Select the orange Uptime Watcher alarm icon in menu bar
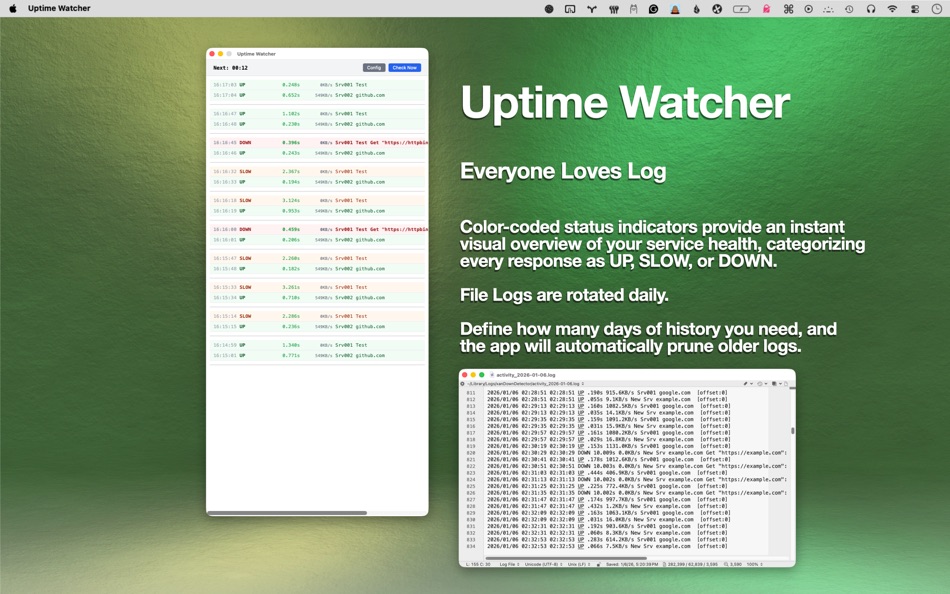Viewport: 950px width, 594px height. [x=675, y=8]
